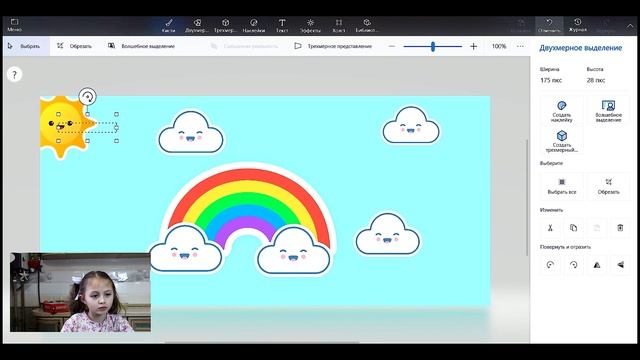This screenshot has height=360, width=640.
Task: Click the question mark help button
Action: (14, 74)
